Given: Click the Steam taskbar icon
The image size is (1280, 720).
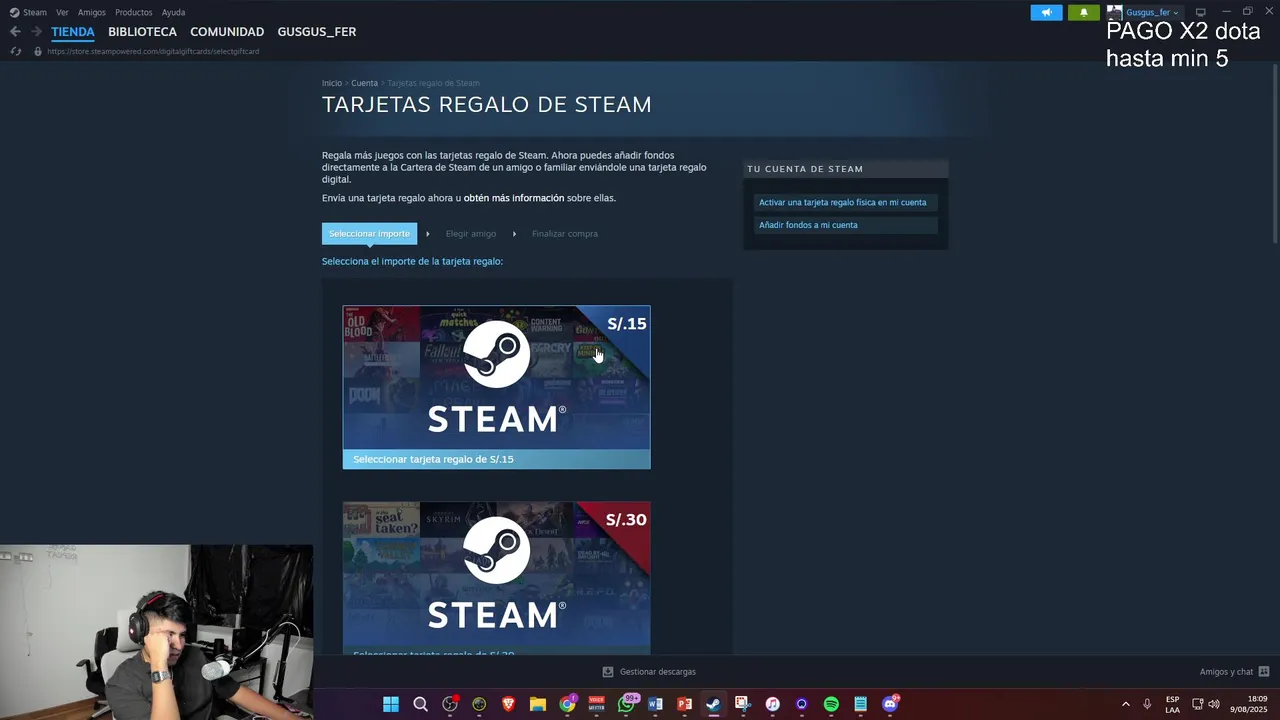Looking at the screenshot, I should point(713,704).
